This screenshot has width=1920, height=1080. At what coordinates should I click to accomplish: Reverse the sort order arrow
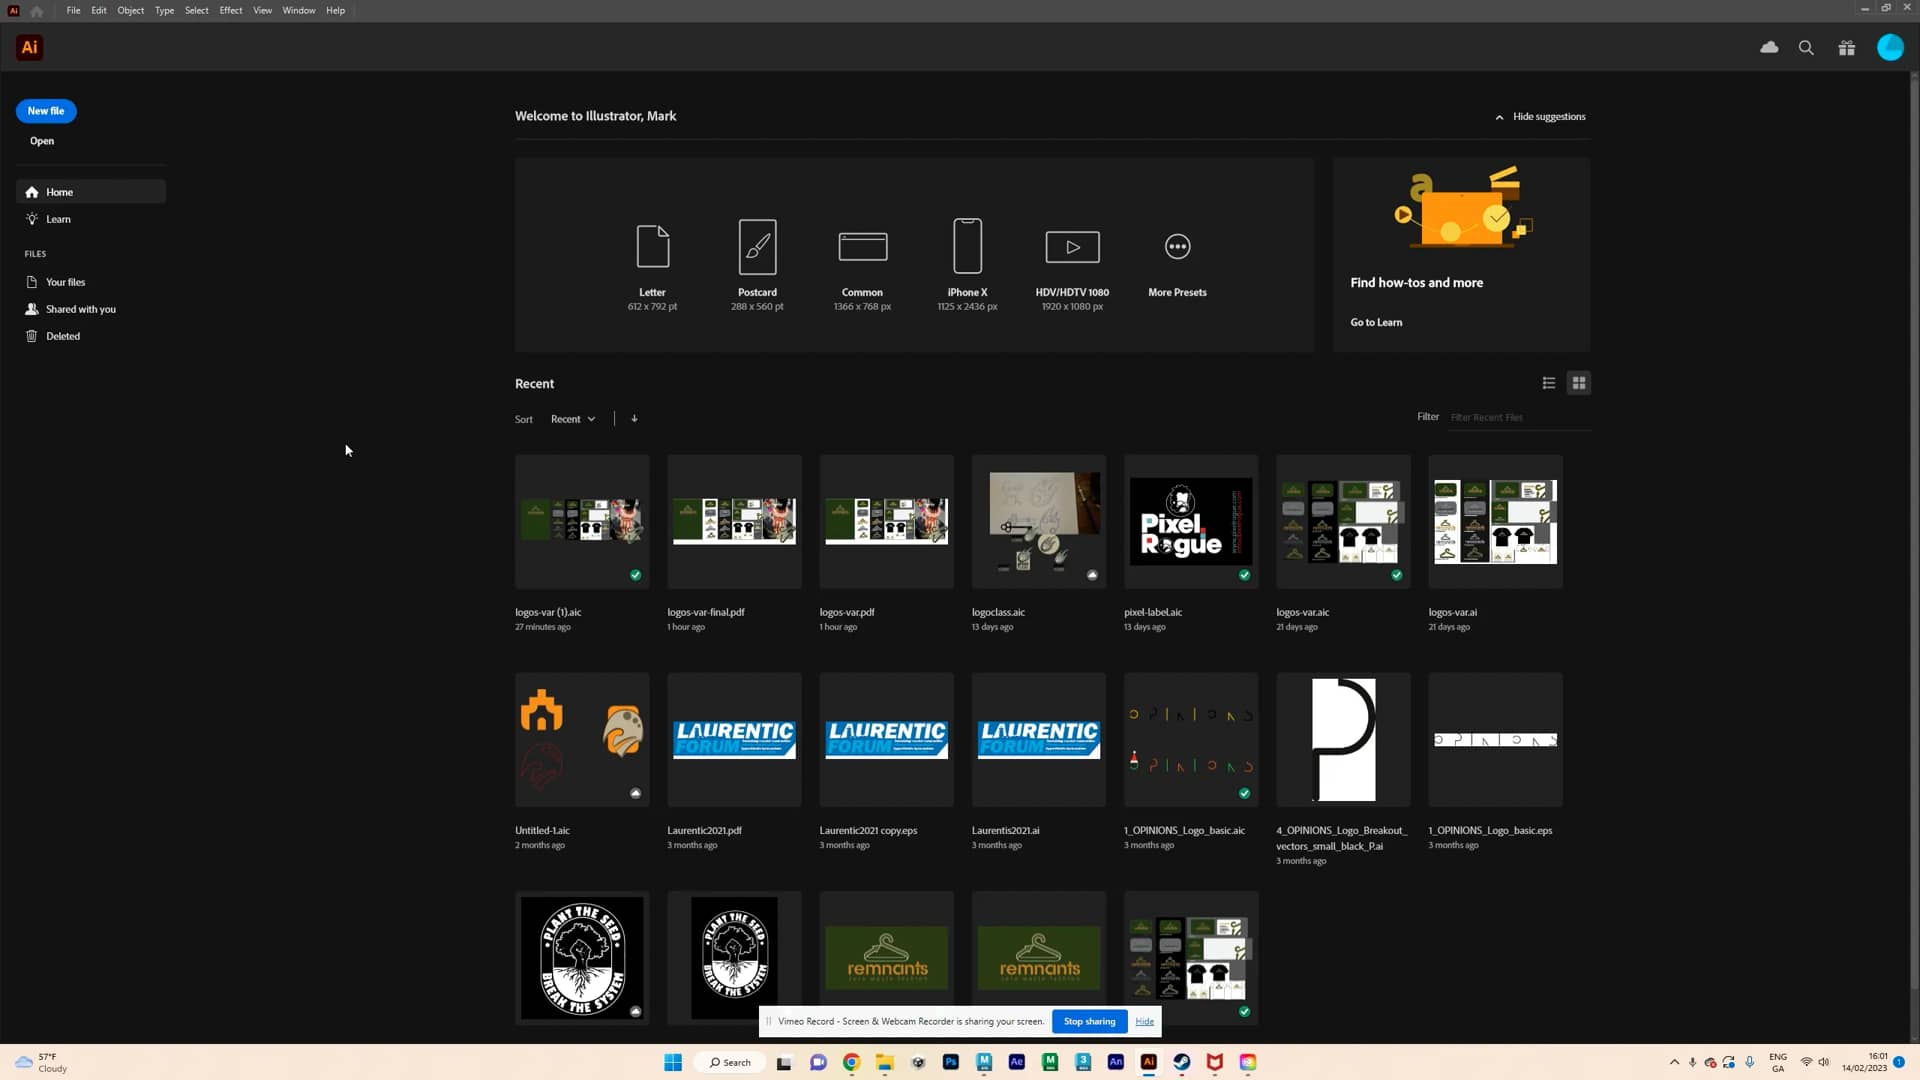(634, 419)
